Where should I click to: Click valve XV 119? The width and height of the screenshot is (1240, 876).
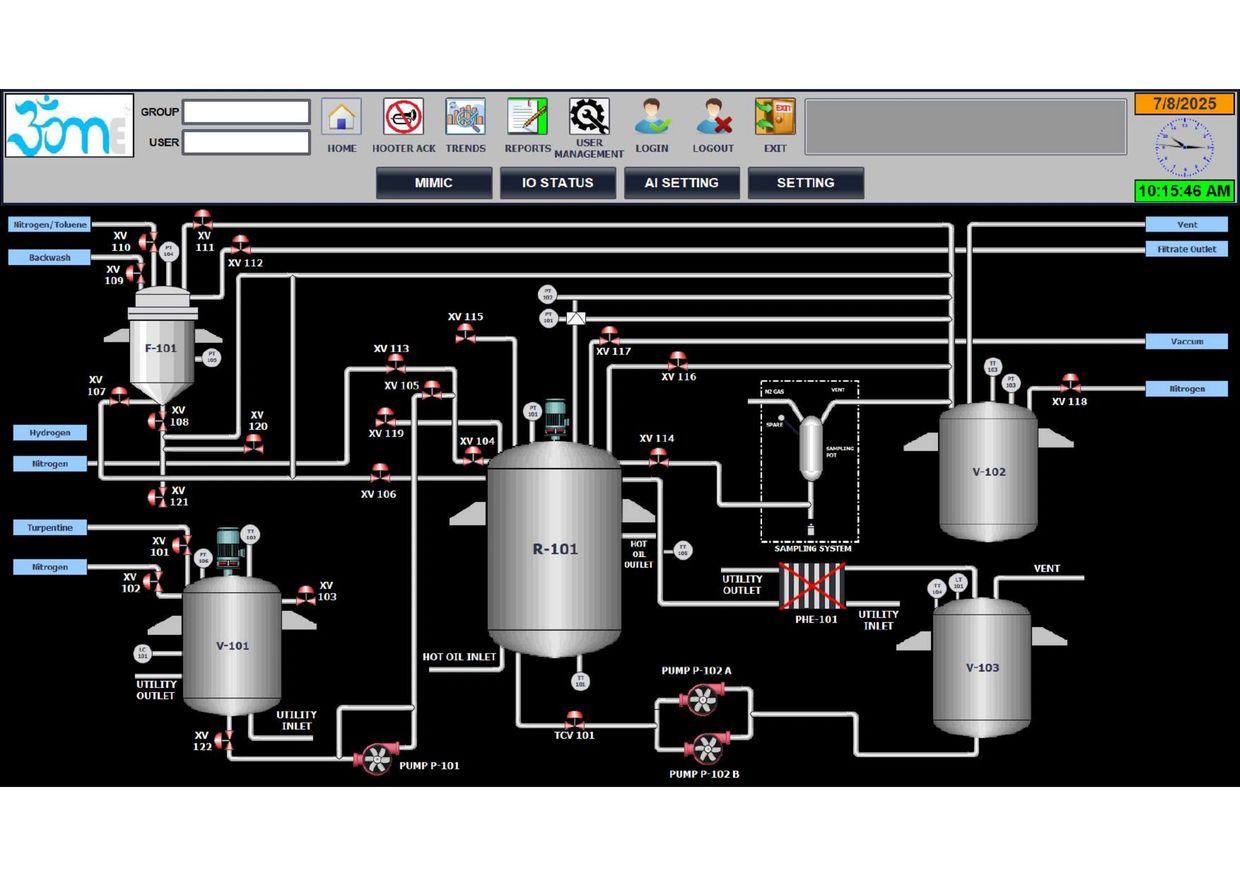pos(386,417)
